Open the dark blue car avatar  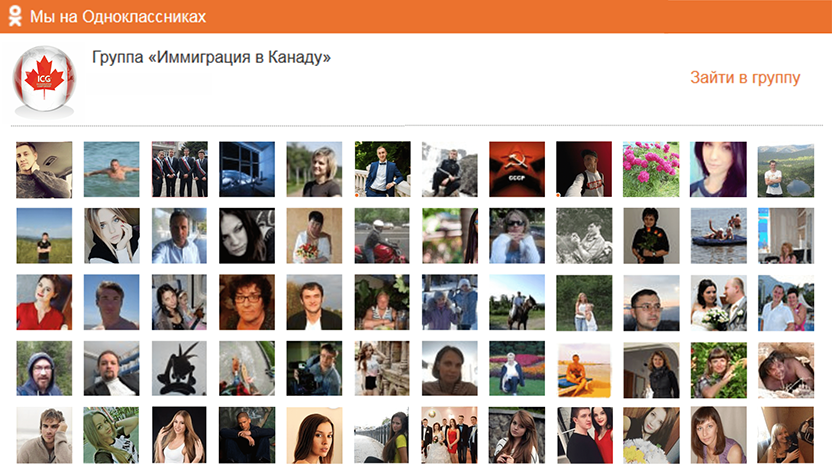(246, 169)
